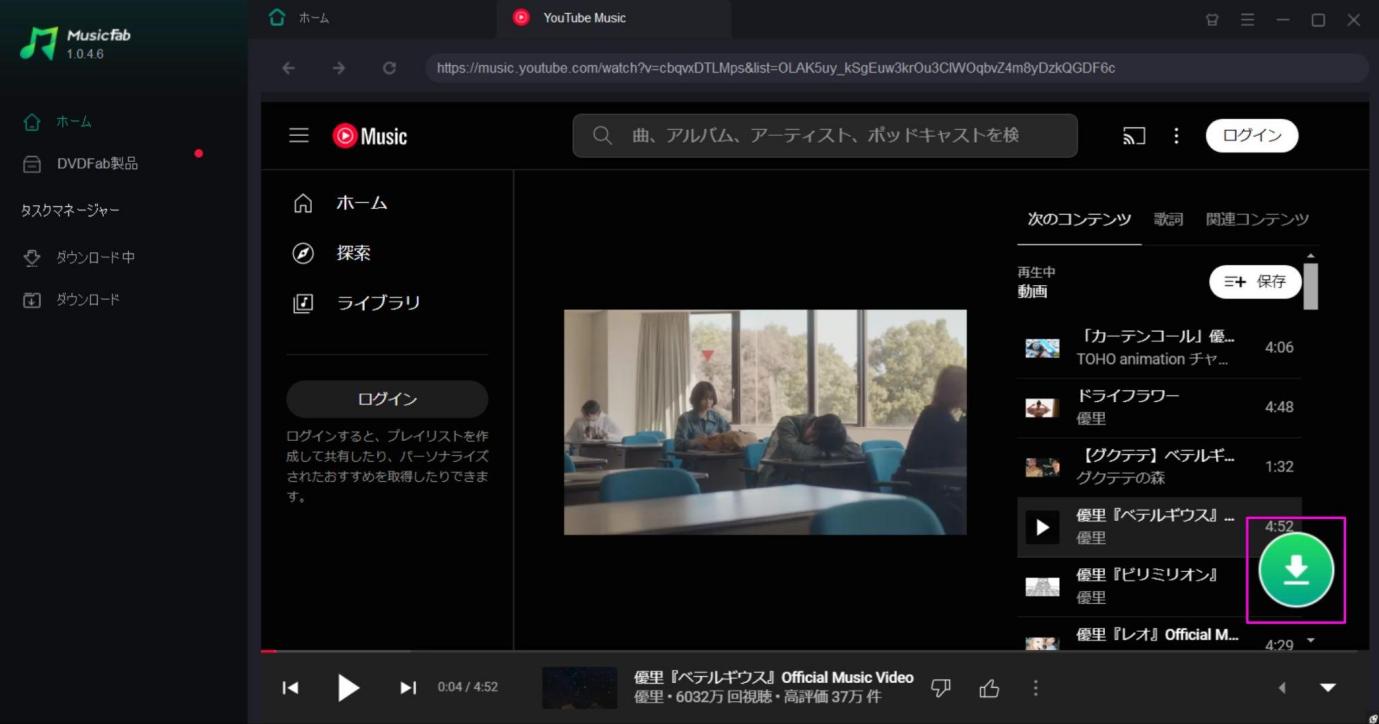Play 【グクテテ】ベテルギウス in queue

point(1159,467)
